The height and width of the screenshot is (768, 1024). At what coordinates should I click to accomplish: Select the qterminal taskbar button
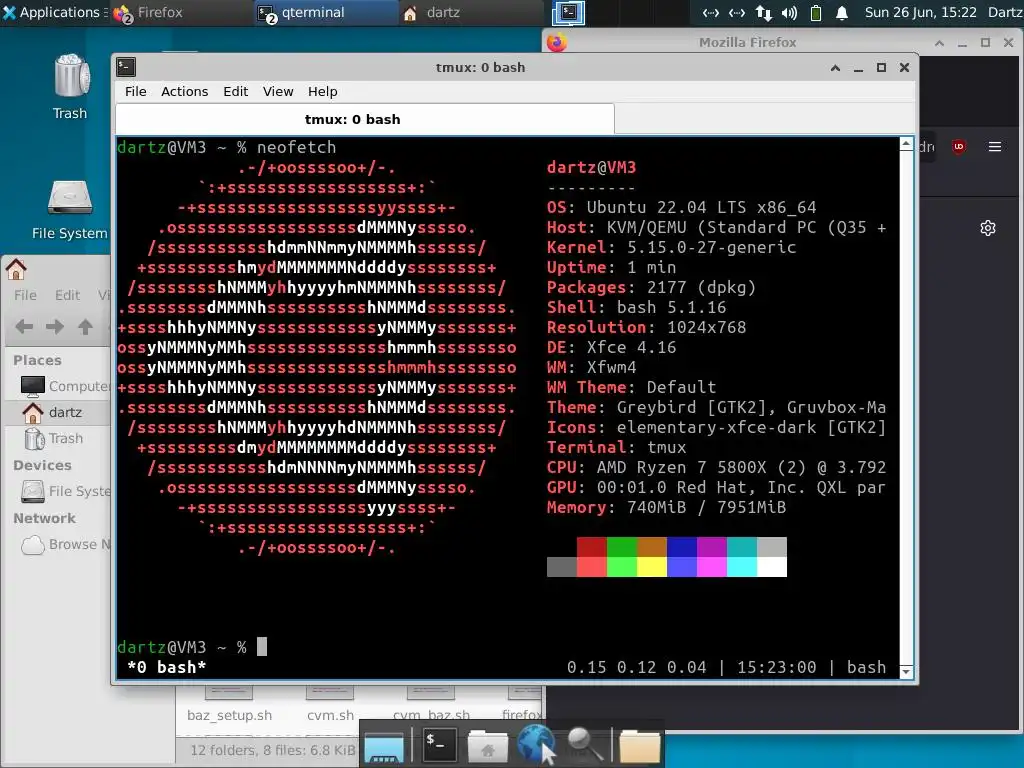click(326, 12)
